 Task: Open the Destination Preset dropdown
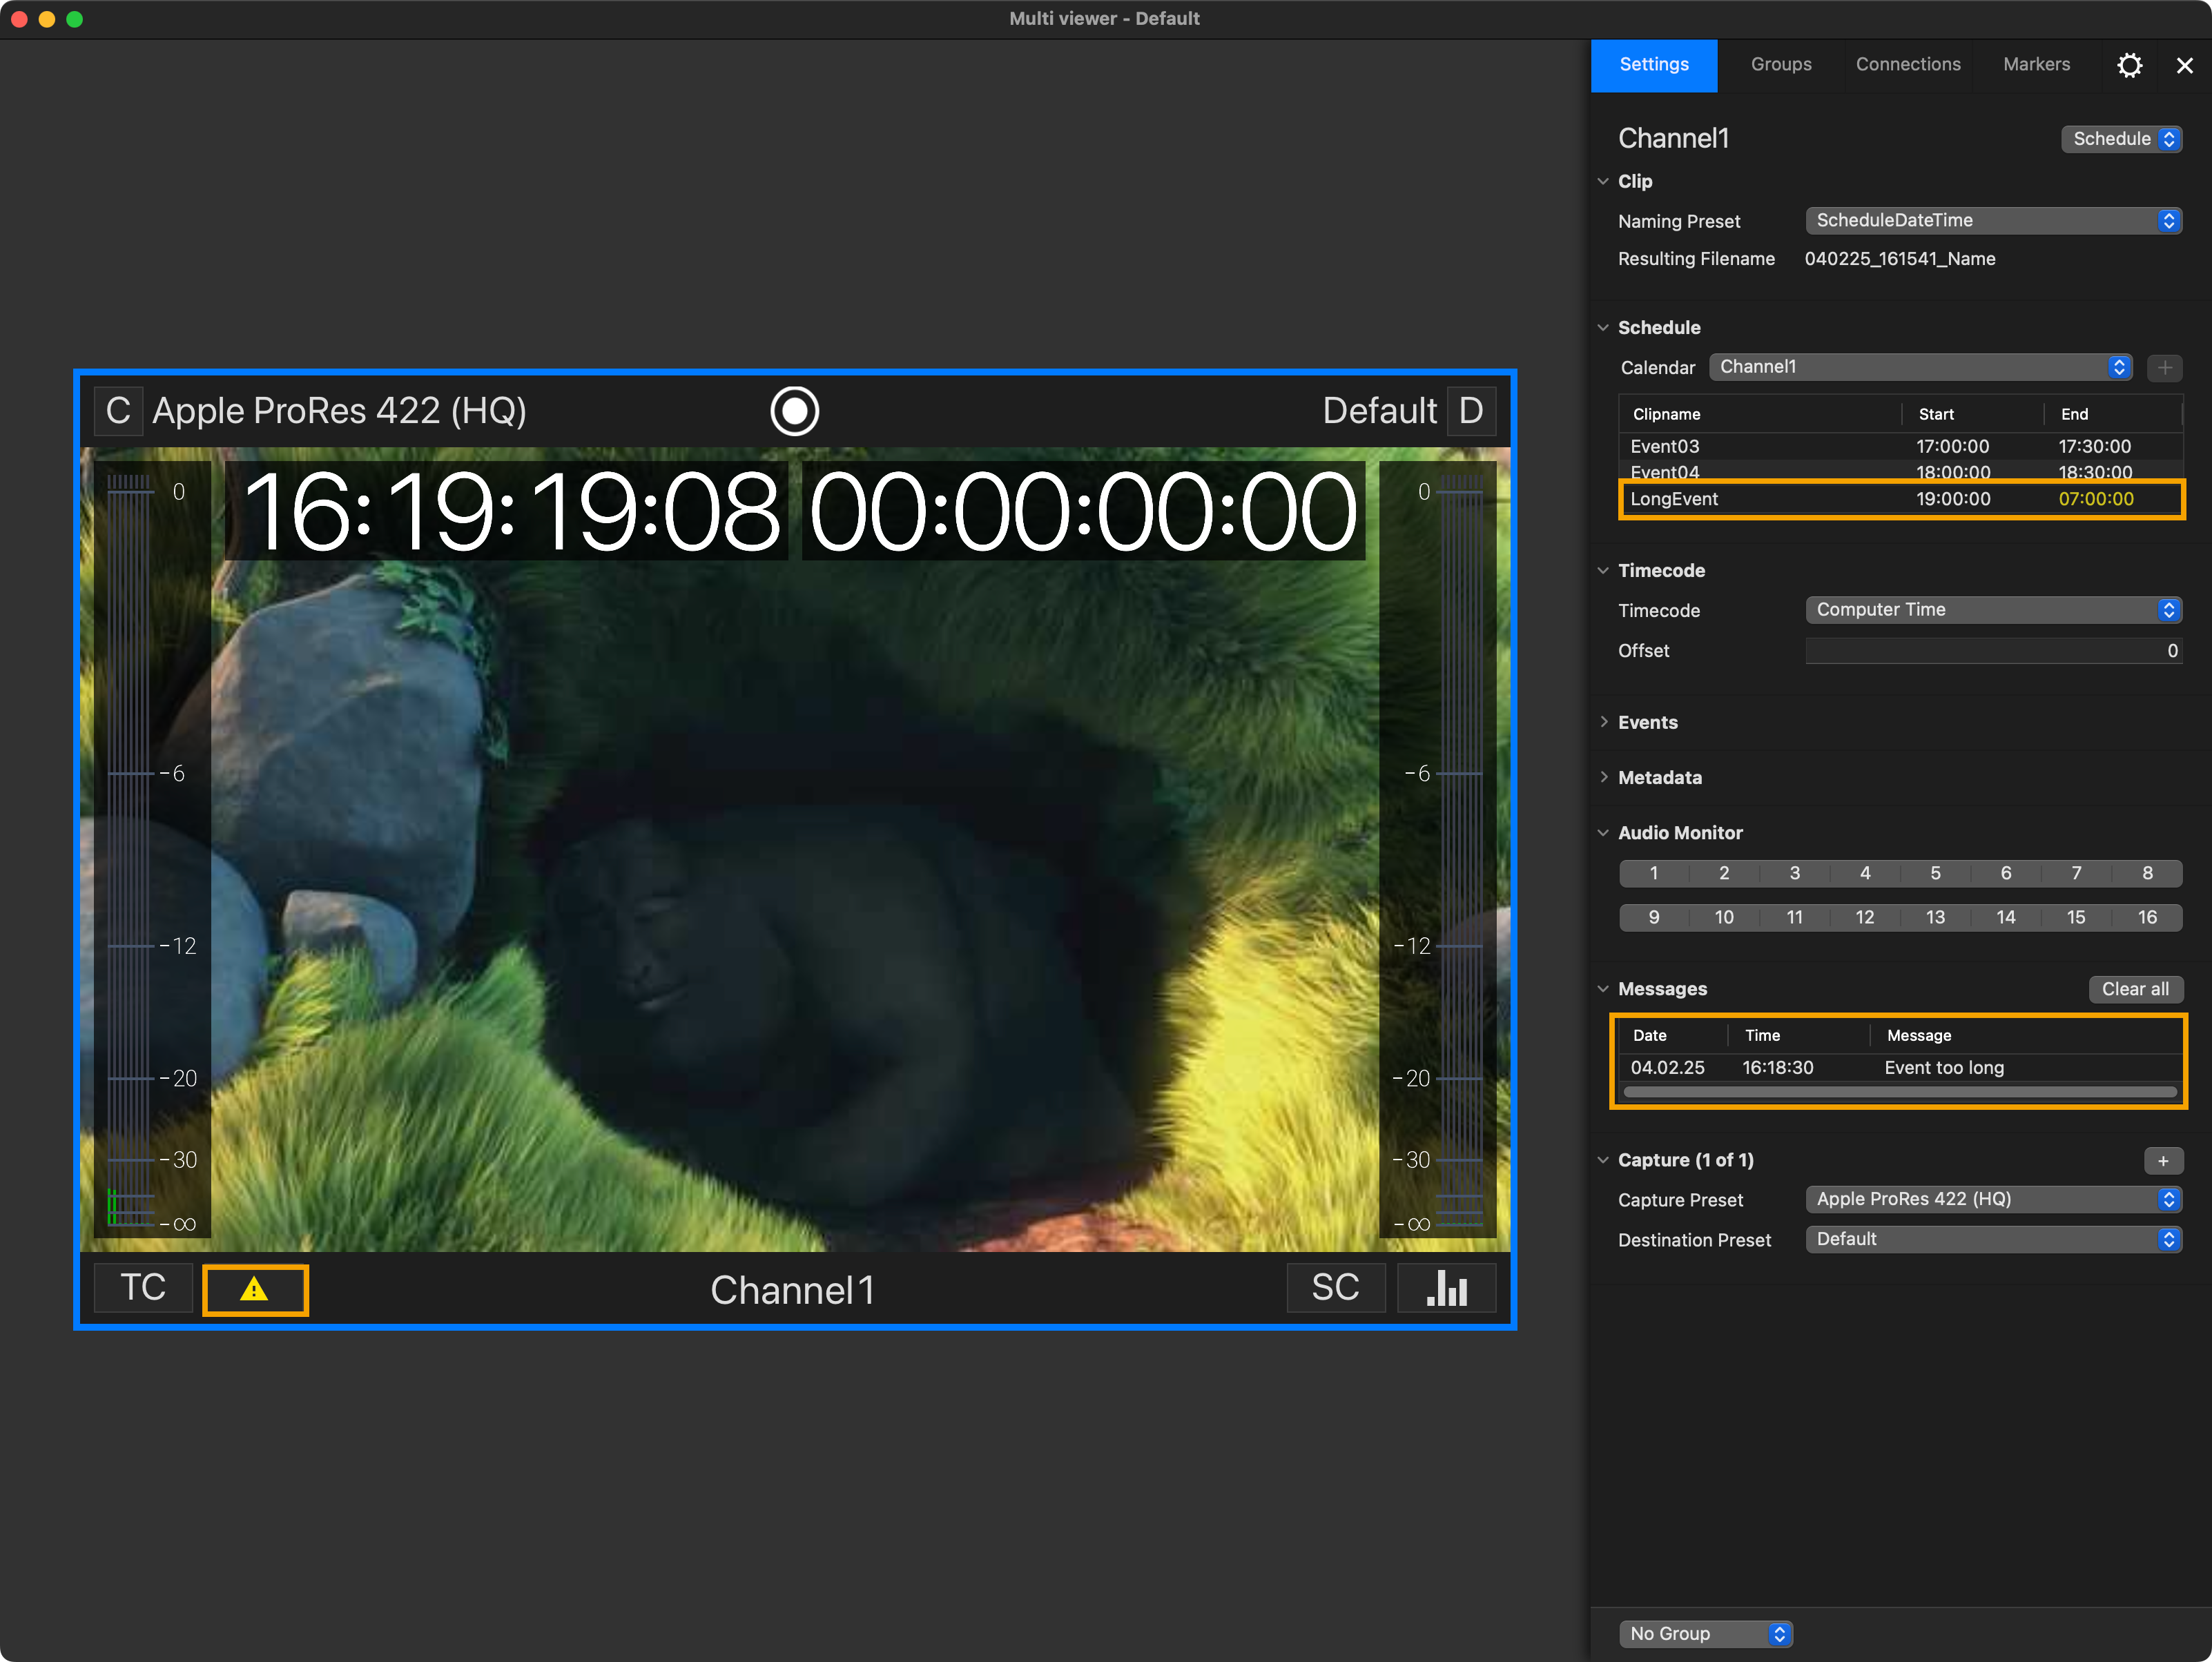coord(1993,1239)
